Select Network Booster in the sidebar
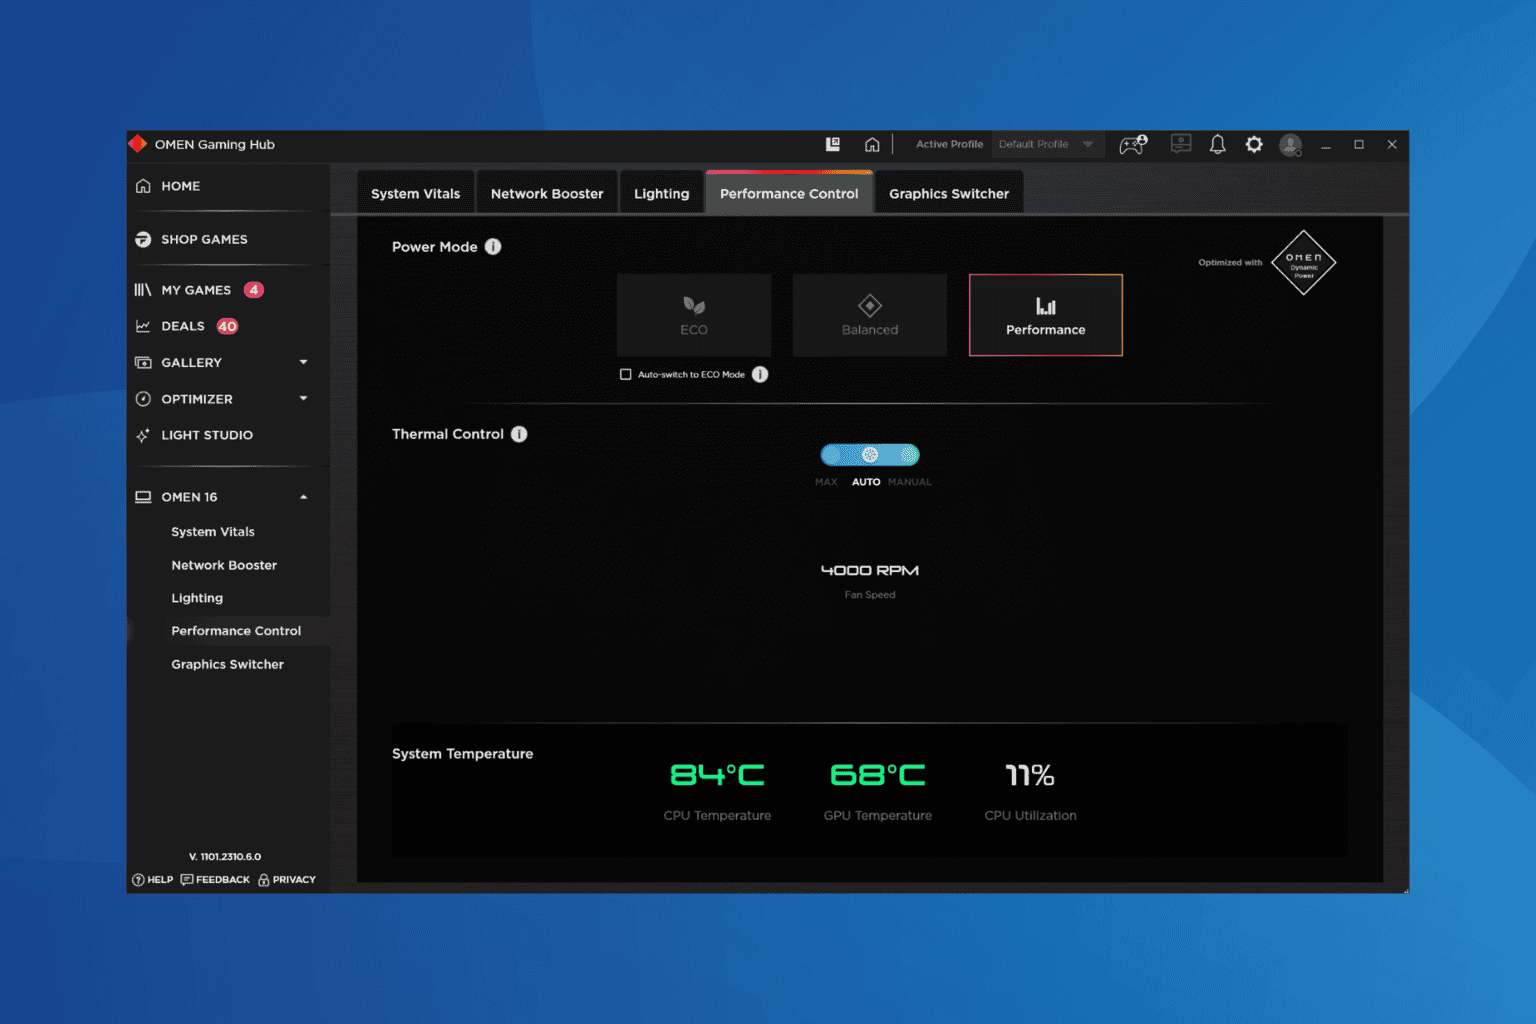Image resolution: width=1536 pixels, height=1024 pixels. [224, 565]
